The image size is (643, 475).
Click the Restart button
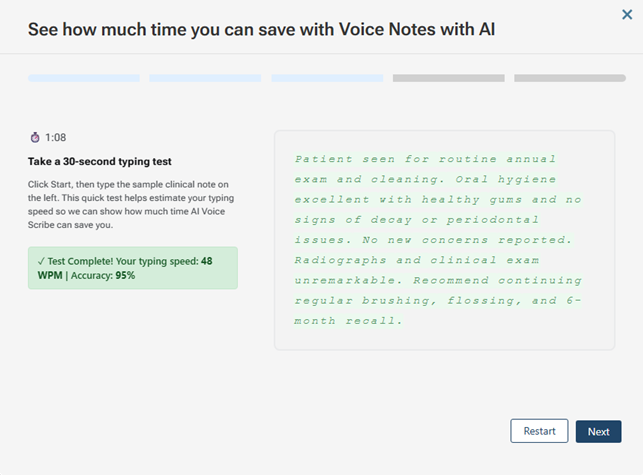click(539, 431)
